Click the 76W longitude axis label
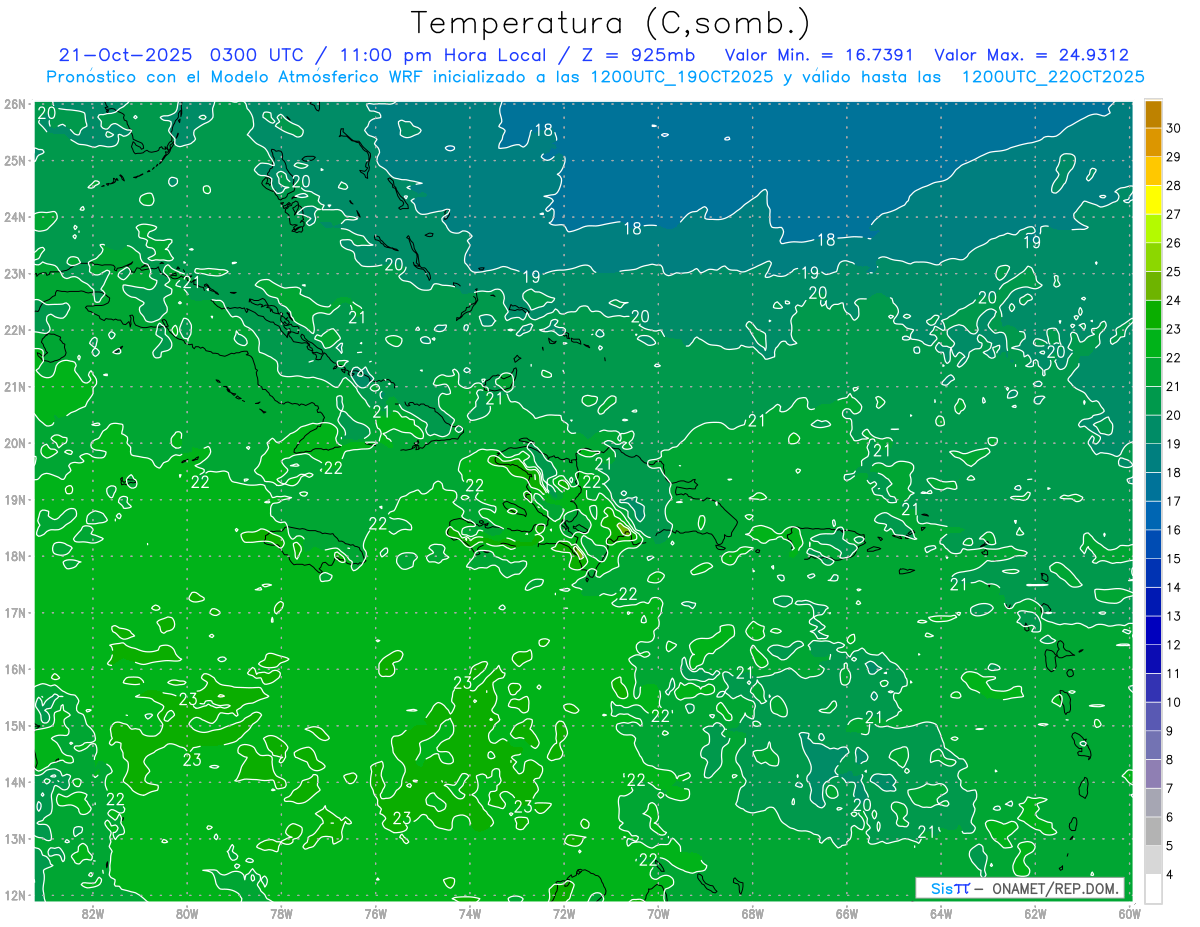Image resolution: width=1200 pixels, height=927 pixels. pos(376,913)
